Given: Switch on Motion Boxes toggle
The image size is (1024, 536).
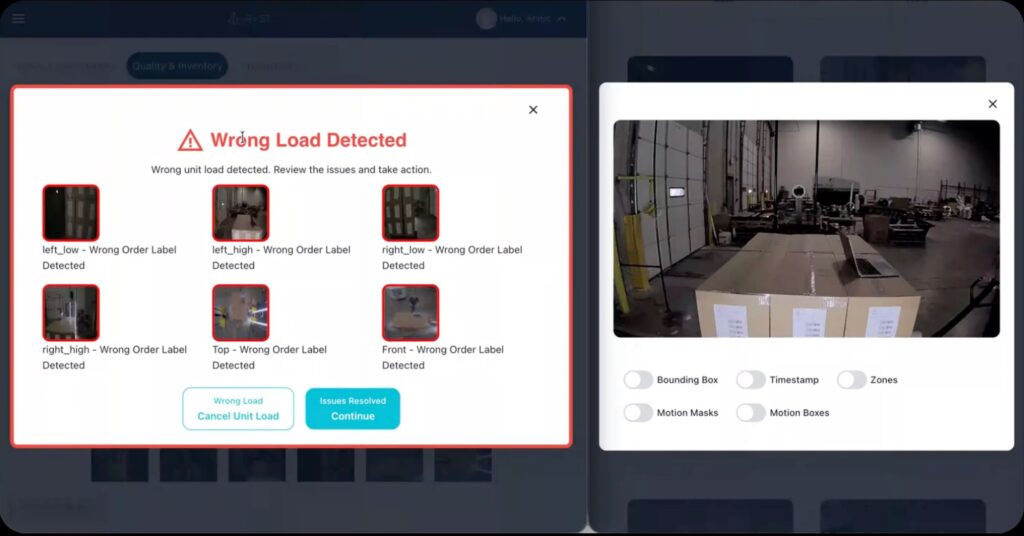Looking at the screenshot, I should 751,412.
